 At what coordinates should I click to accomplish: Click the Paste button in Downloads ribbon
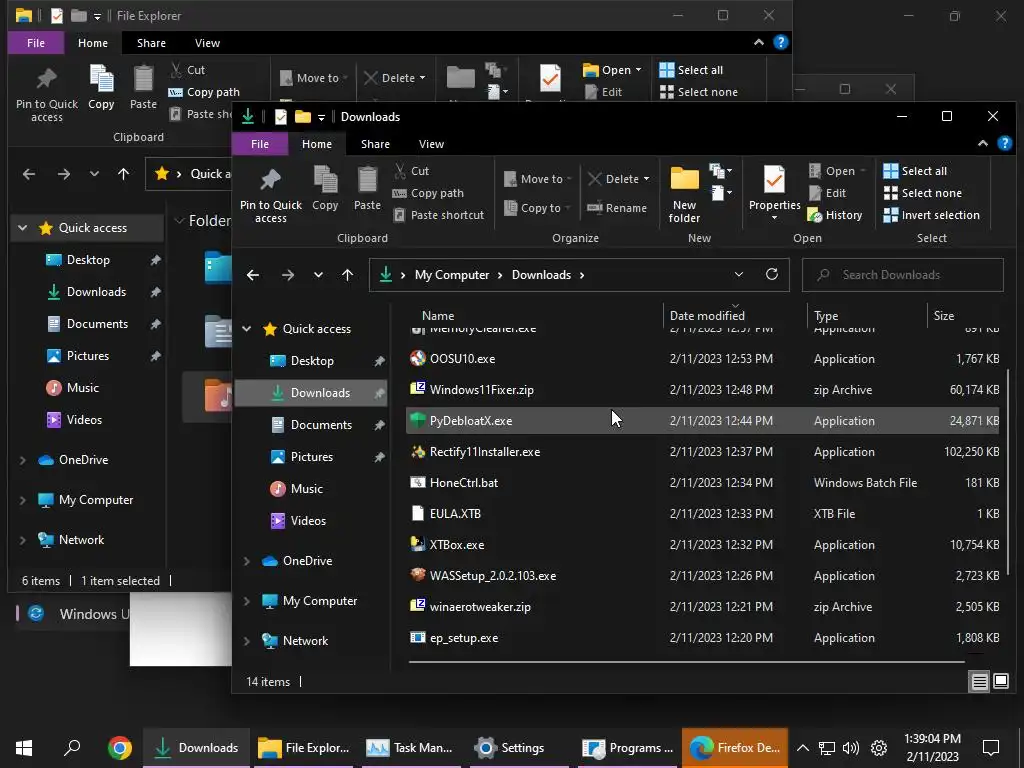click(x=367, y=188)
